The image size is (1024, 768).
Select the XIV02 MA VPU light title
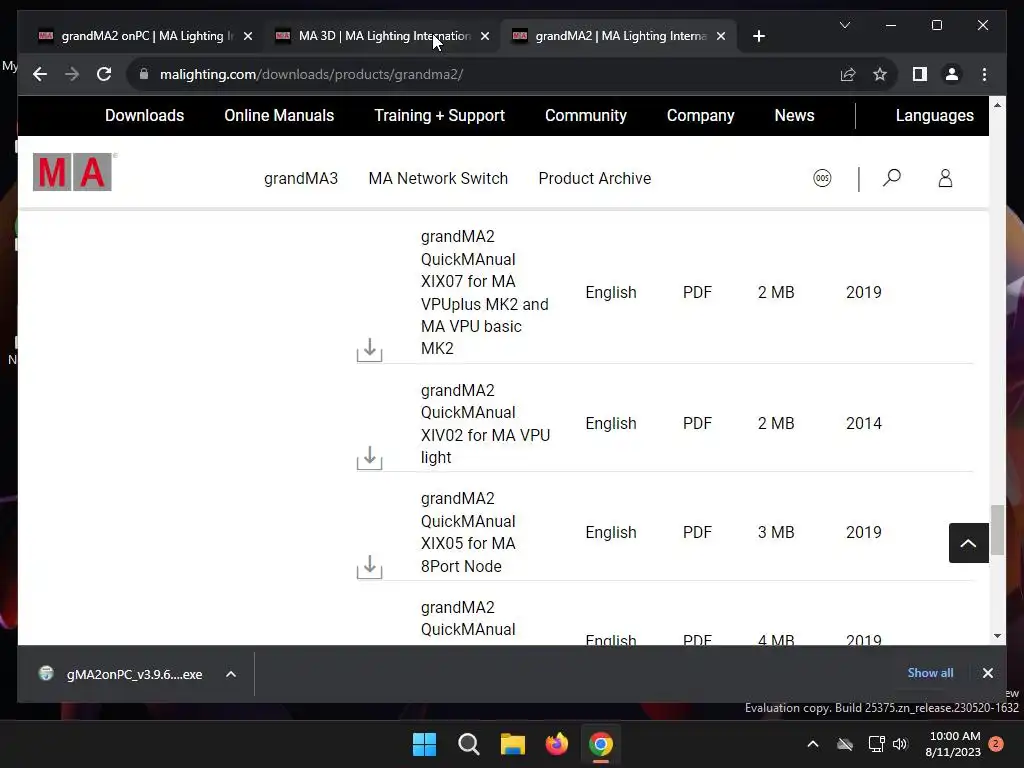[485, 423]
